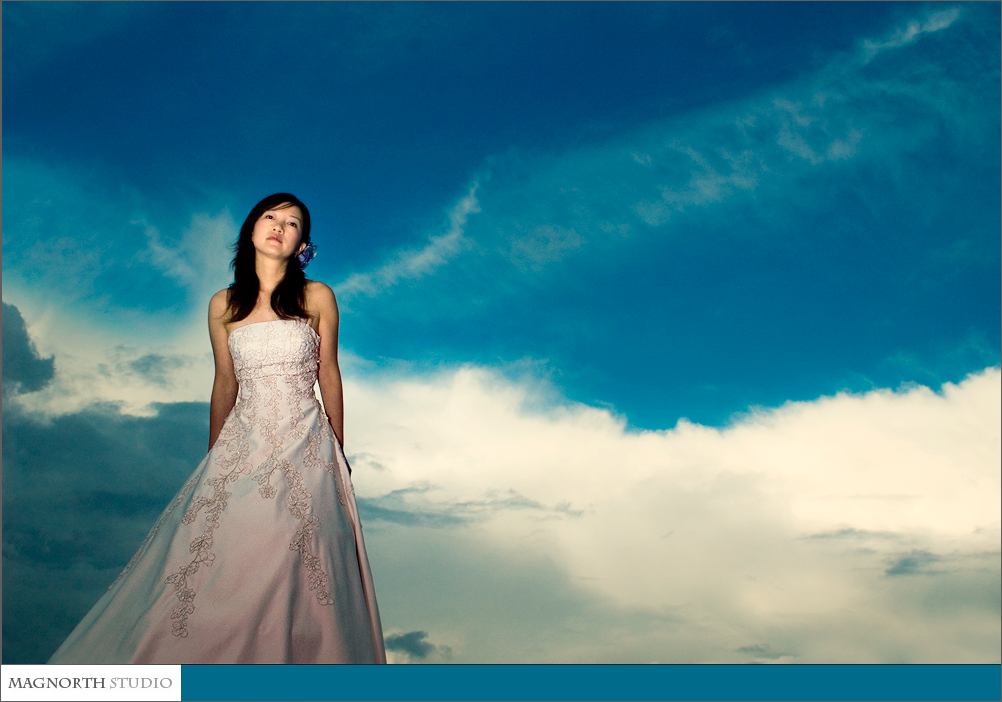Click the wispy cloud in top right corner
This screenshot has height=702, width=1002.
(910, 30)
